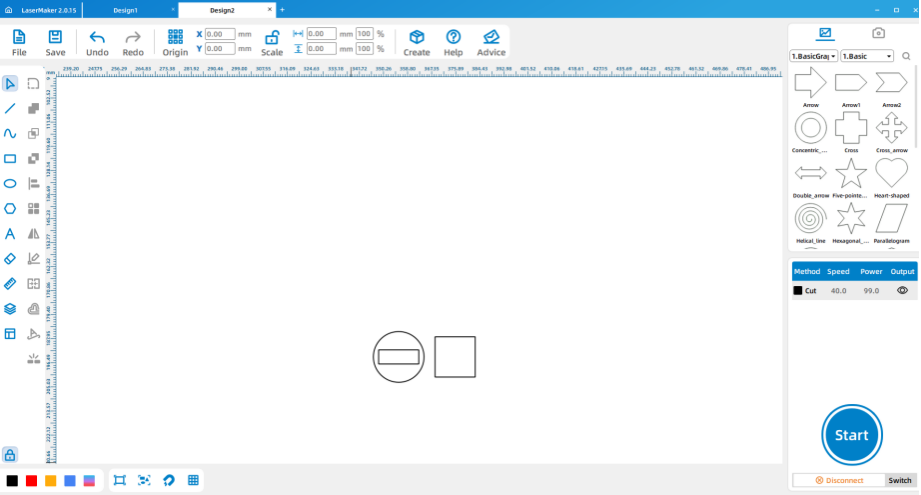Pick the blue layer color
Image resolution: width=921 pixels, height=495 pixels.
(x=70, y=481)
